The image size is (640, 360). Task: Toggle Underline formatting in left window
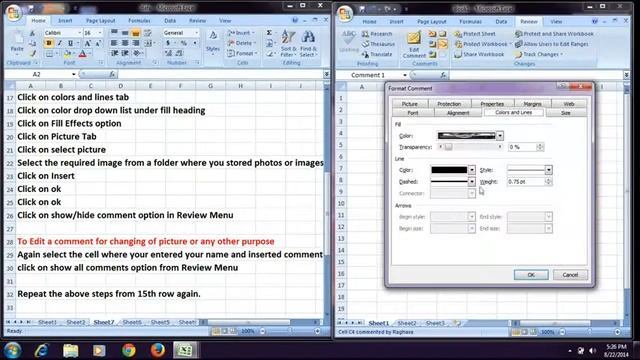pyautogui.click(x=70, y=43)
